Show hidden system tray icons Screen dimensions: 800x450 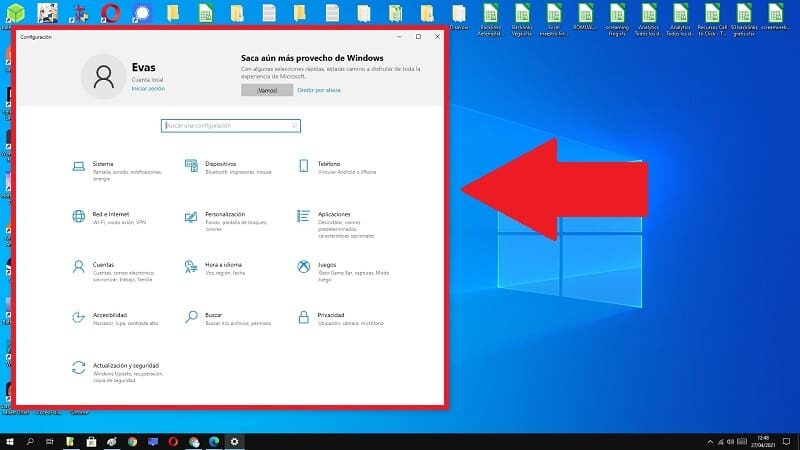pos(710,442)
